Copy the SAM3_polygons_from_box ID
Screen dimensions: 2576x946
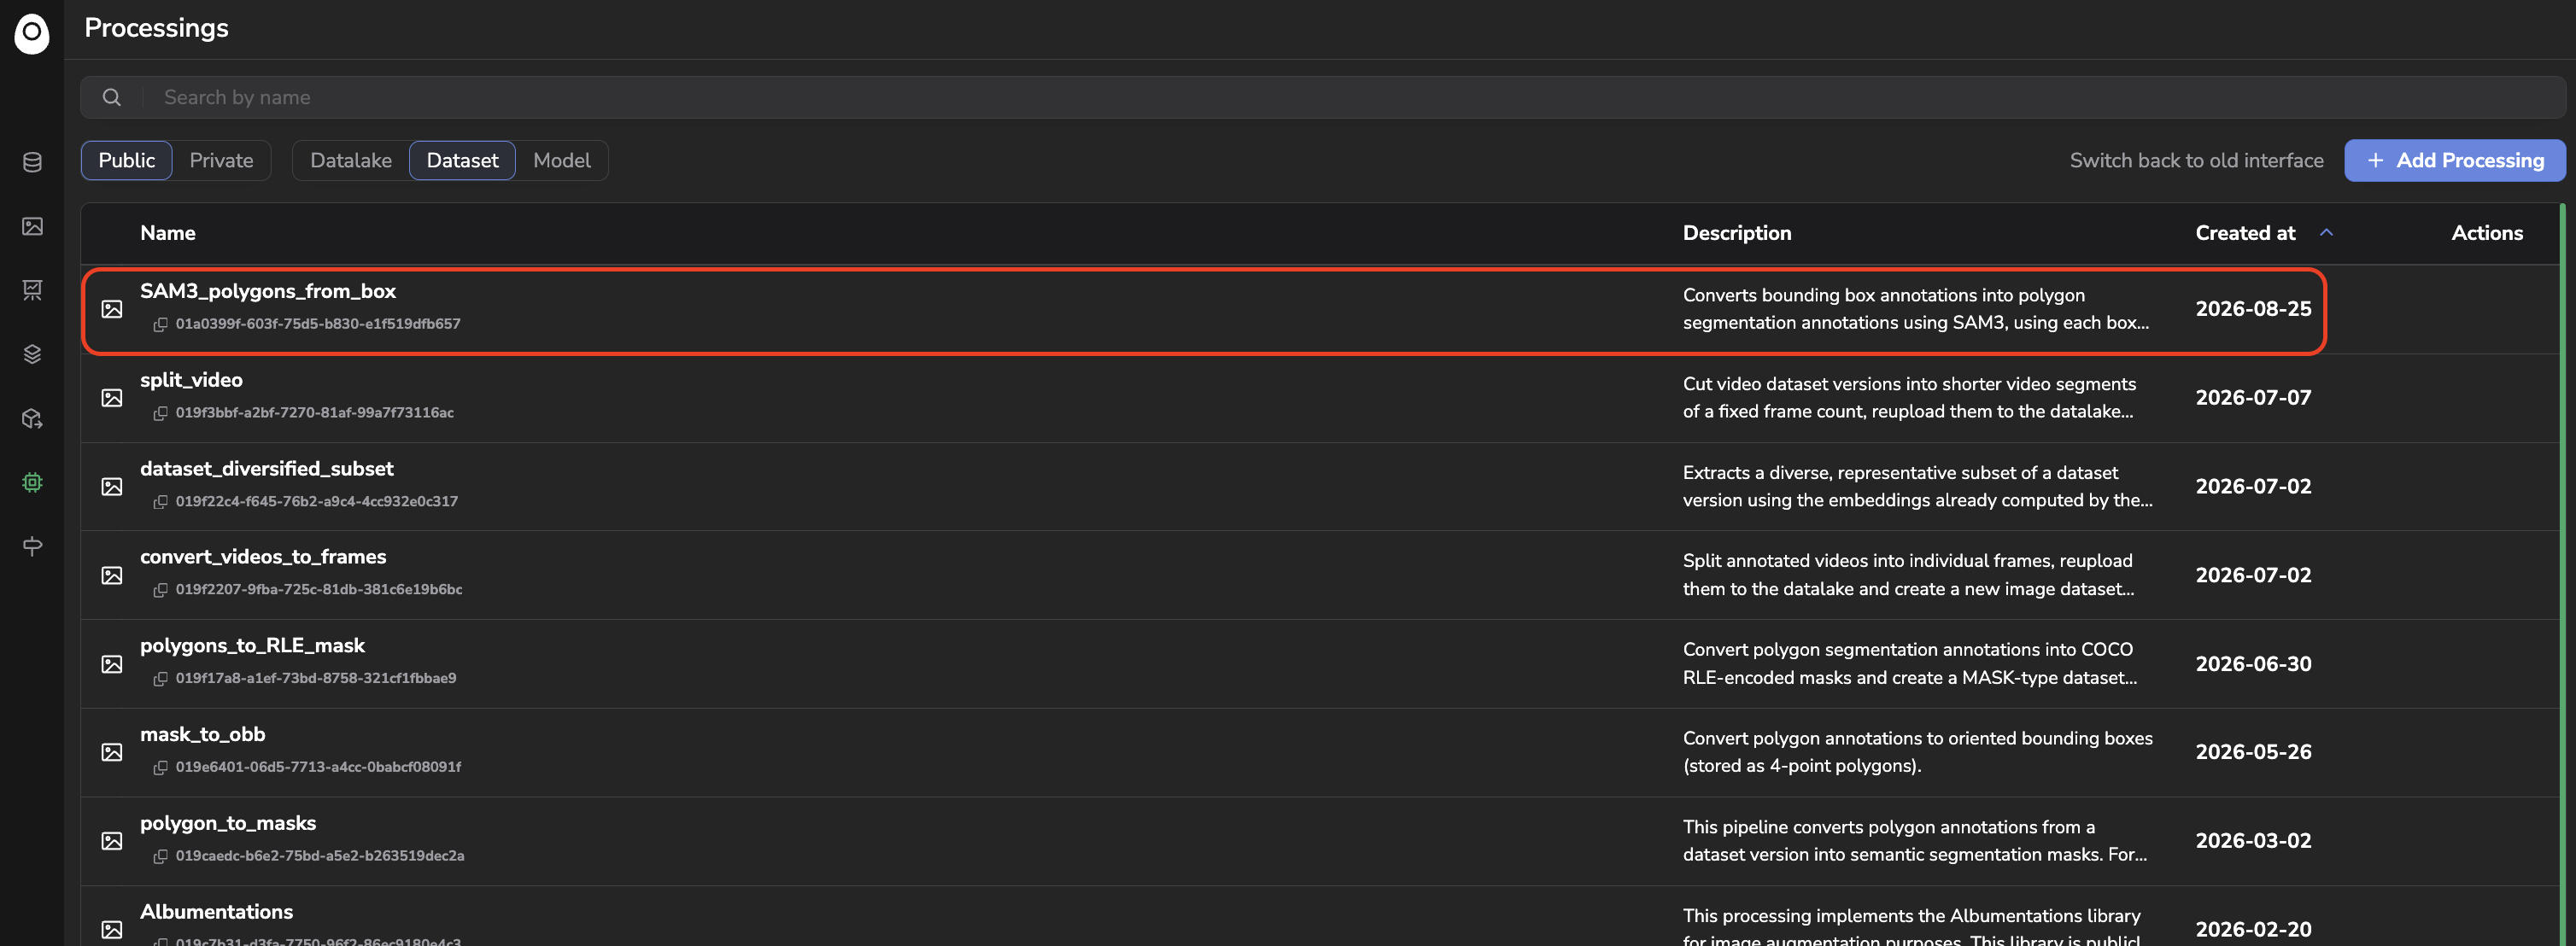pos(160,324)
